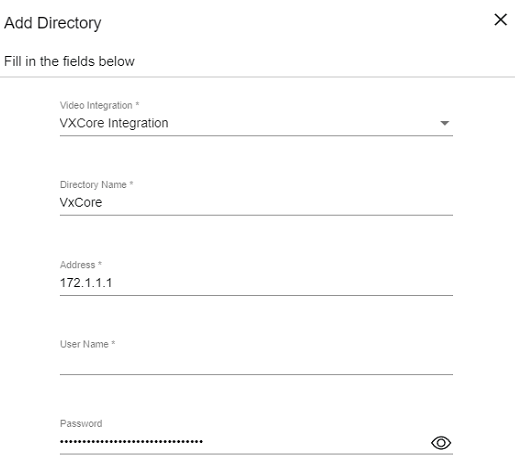Image resolution: width=515 pixels, height=470 pixels.
Task: Click the User Name field label
Action: click(84, 344)
